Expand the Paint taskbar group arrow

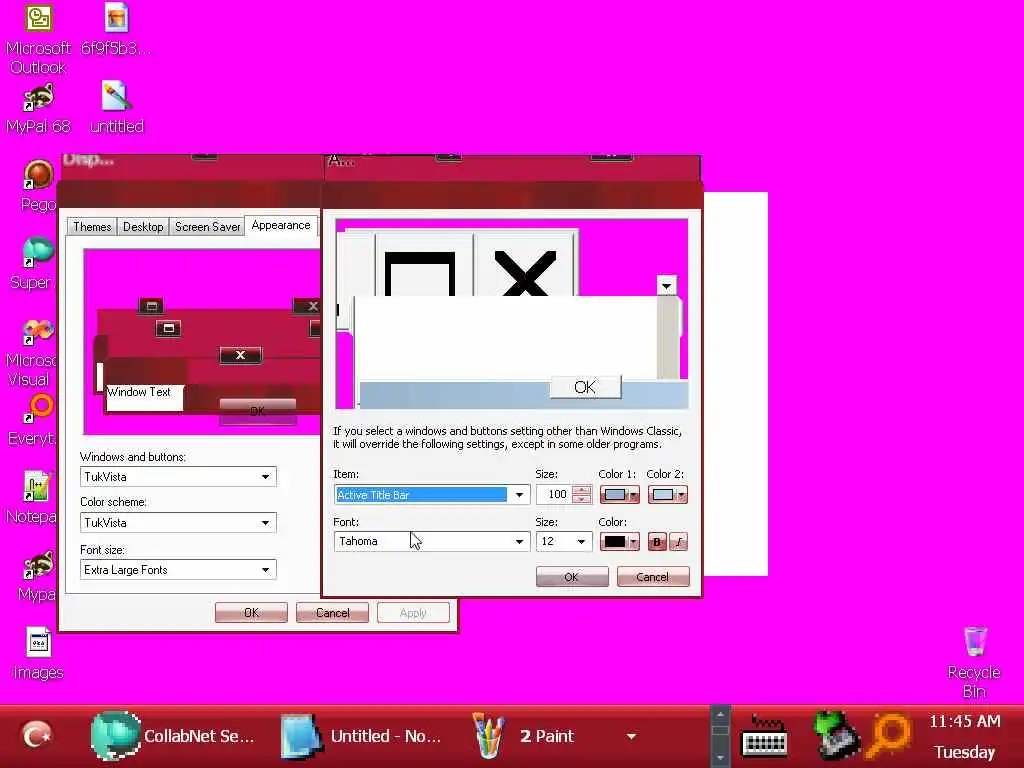point(631,737)
